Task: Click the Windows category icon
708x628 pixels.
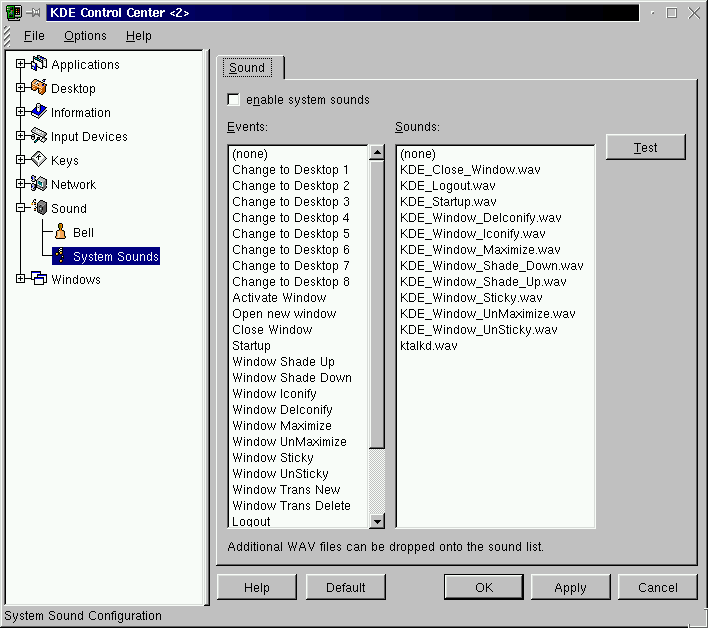Action: click(39, 279)
